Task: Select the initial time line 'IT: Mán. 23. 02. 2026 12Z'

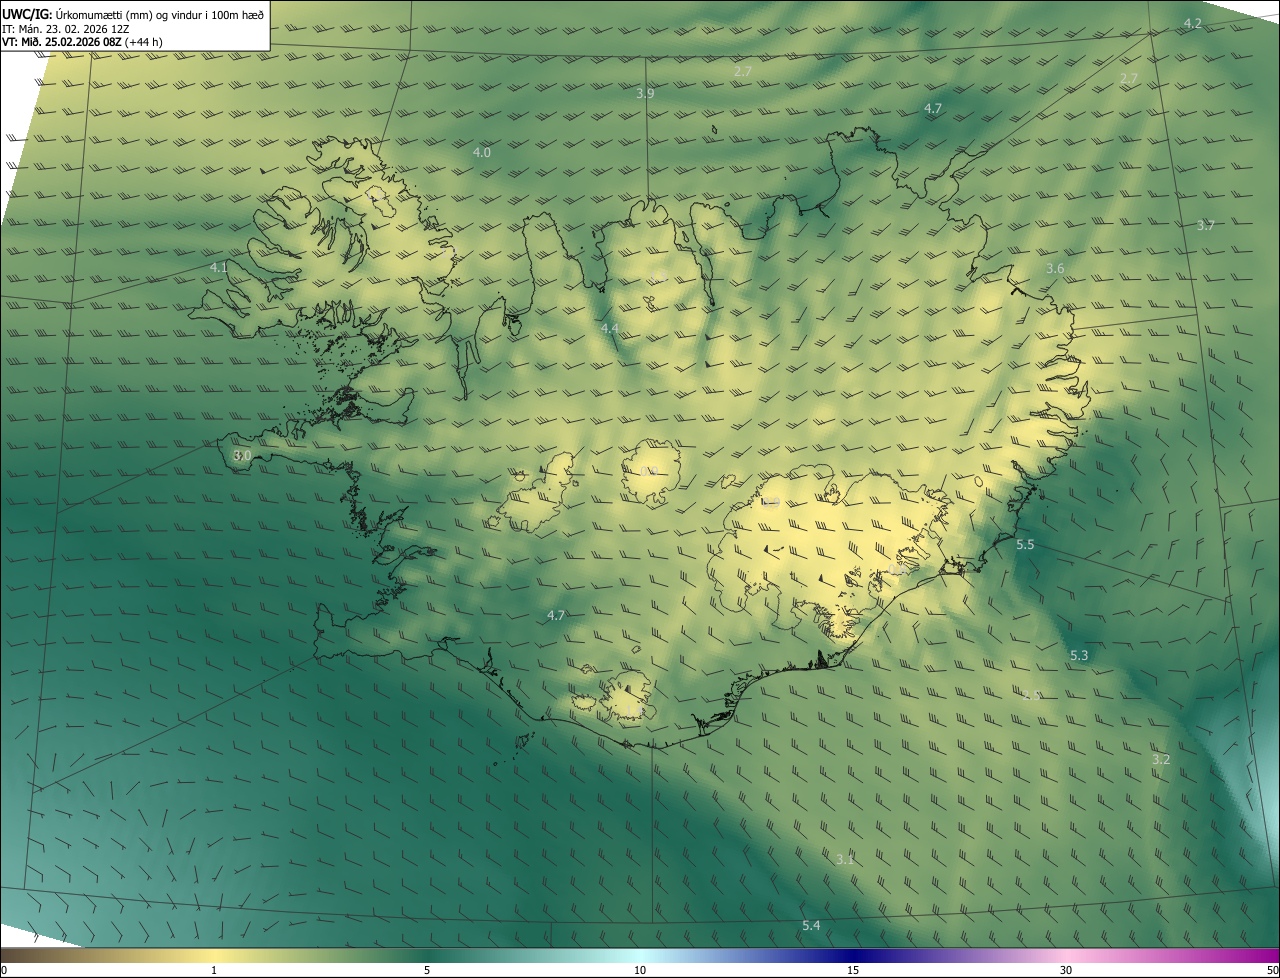Action: click(66, 28)
